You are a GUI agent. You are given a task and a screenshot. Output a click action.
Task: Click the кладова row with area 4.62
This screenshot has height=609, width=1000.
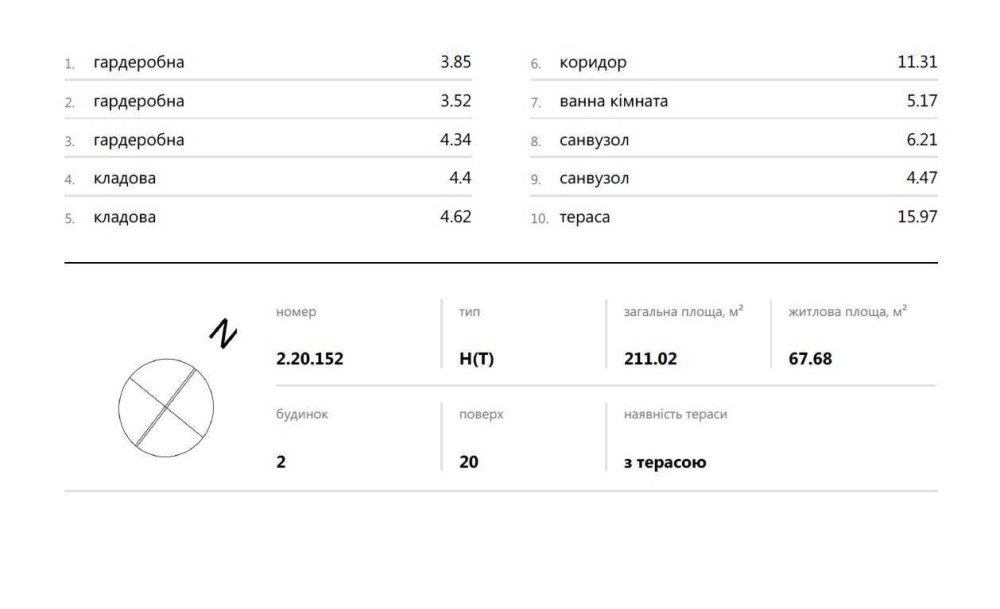point(124,217)
